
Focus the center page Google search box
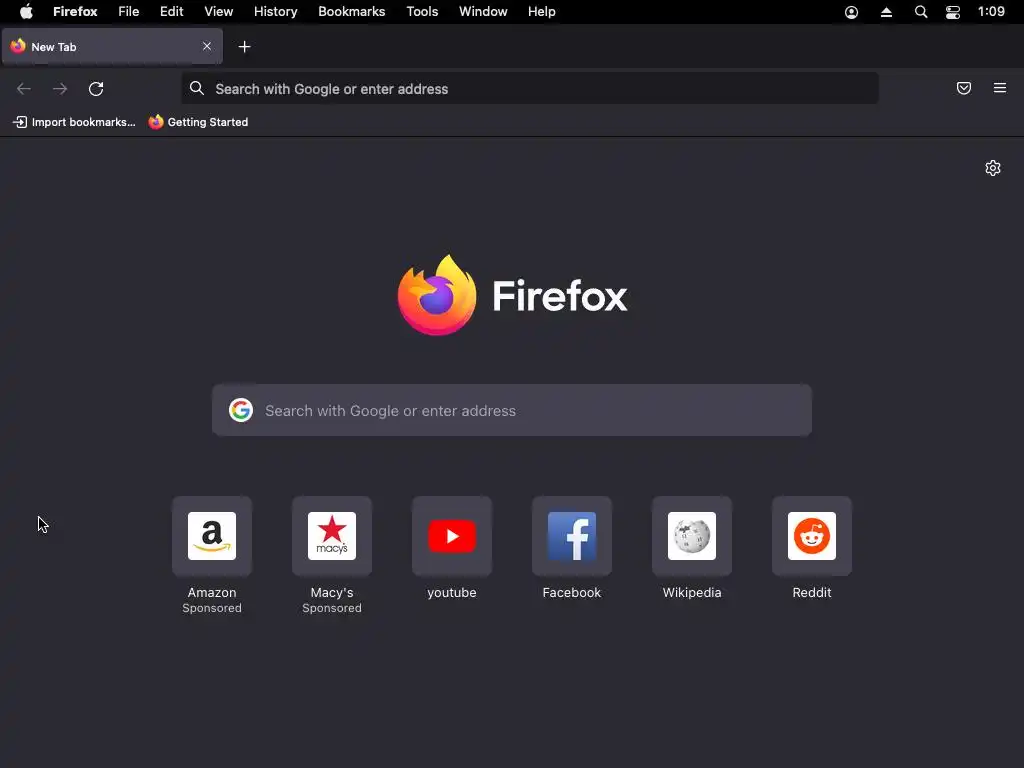(x=512, y=410)
